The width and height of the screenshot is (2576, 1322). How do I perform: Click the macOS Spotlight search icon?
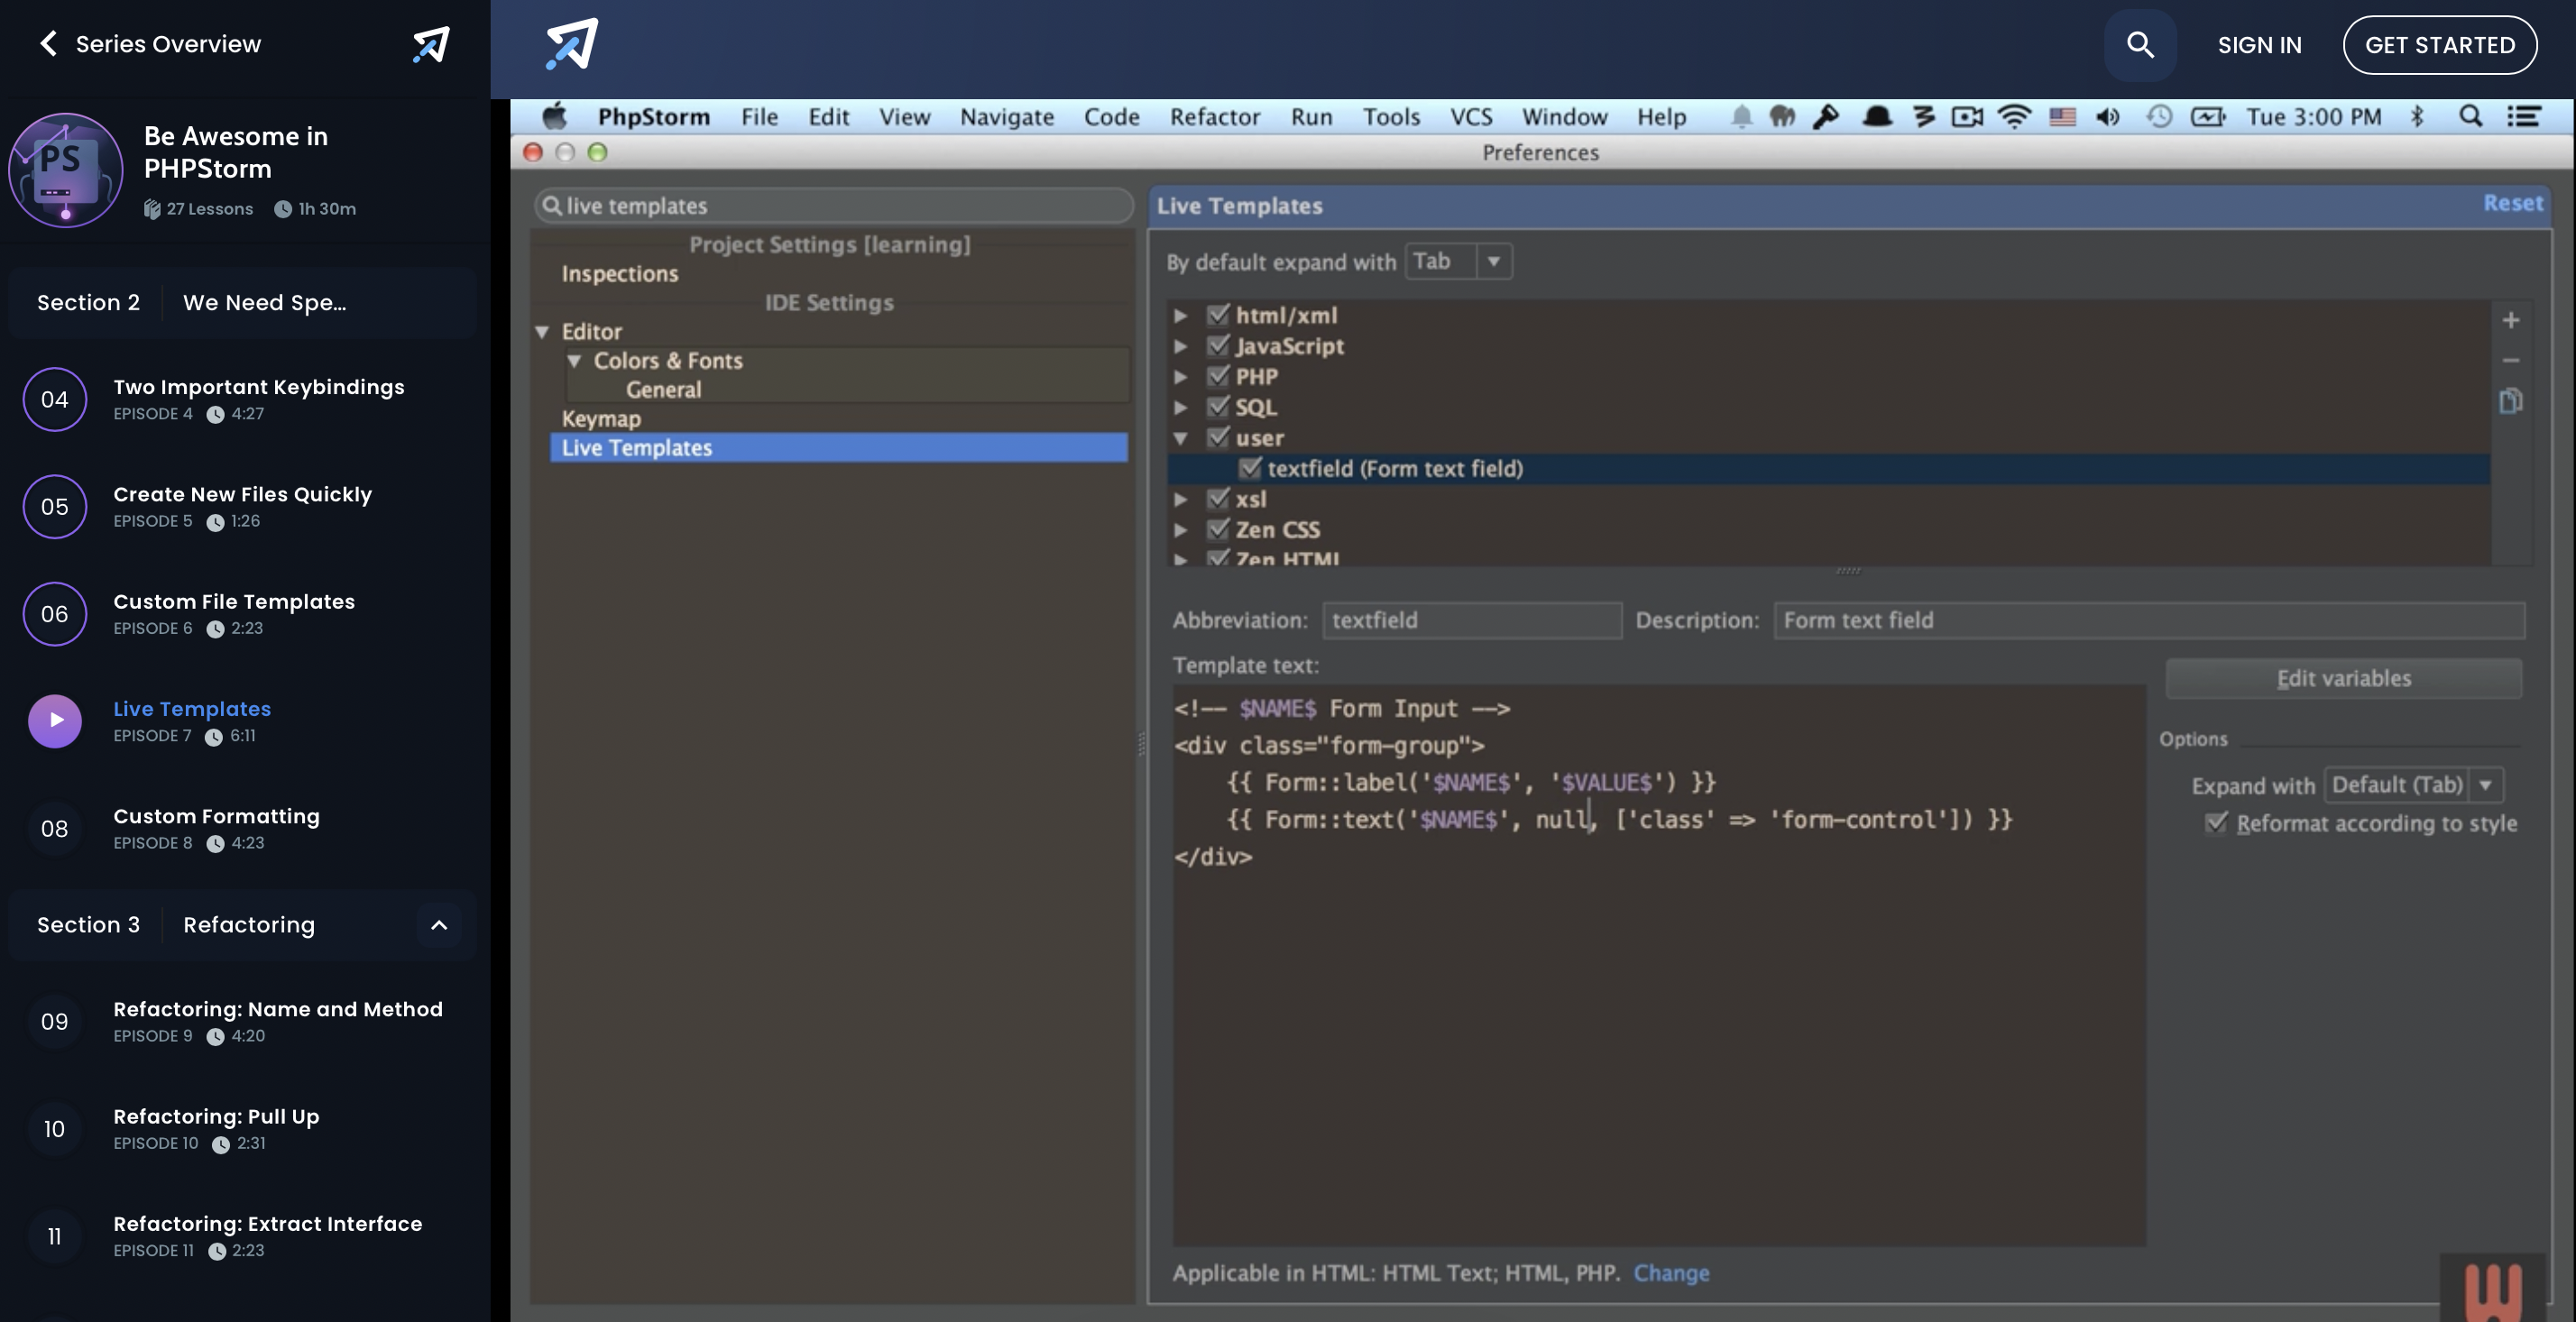tap(2470, 117)
